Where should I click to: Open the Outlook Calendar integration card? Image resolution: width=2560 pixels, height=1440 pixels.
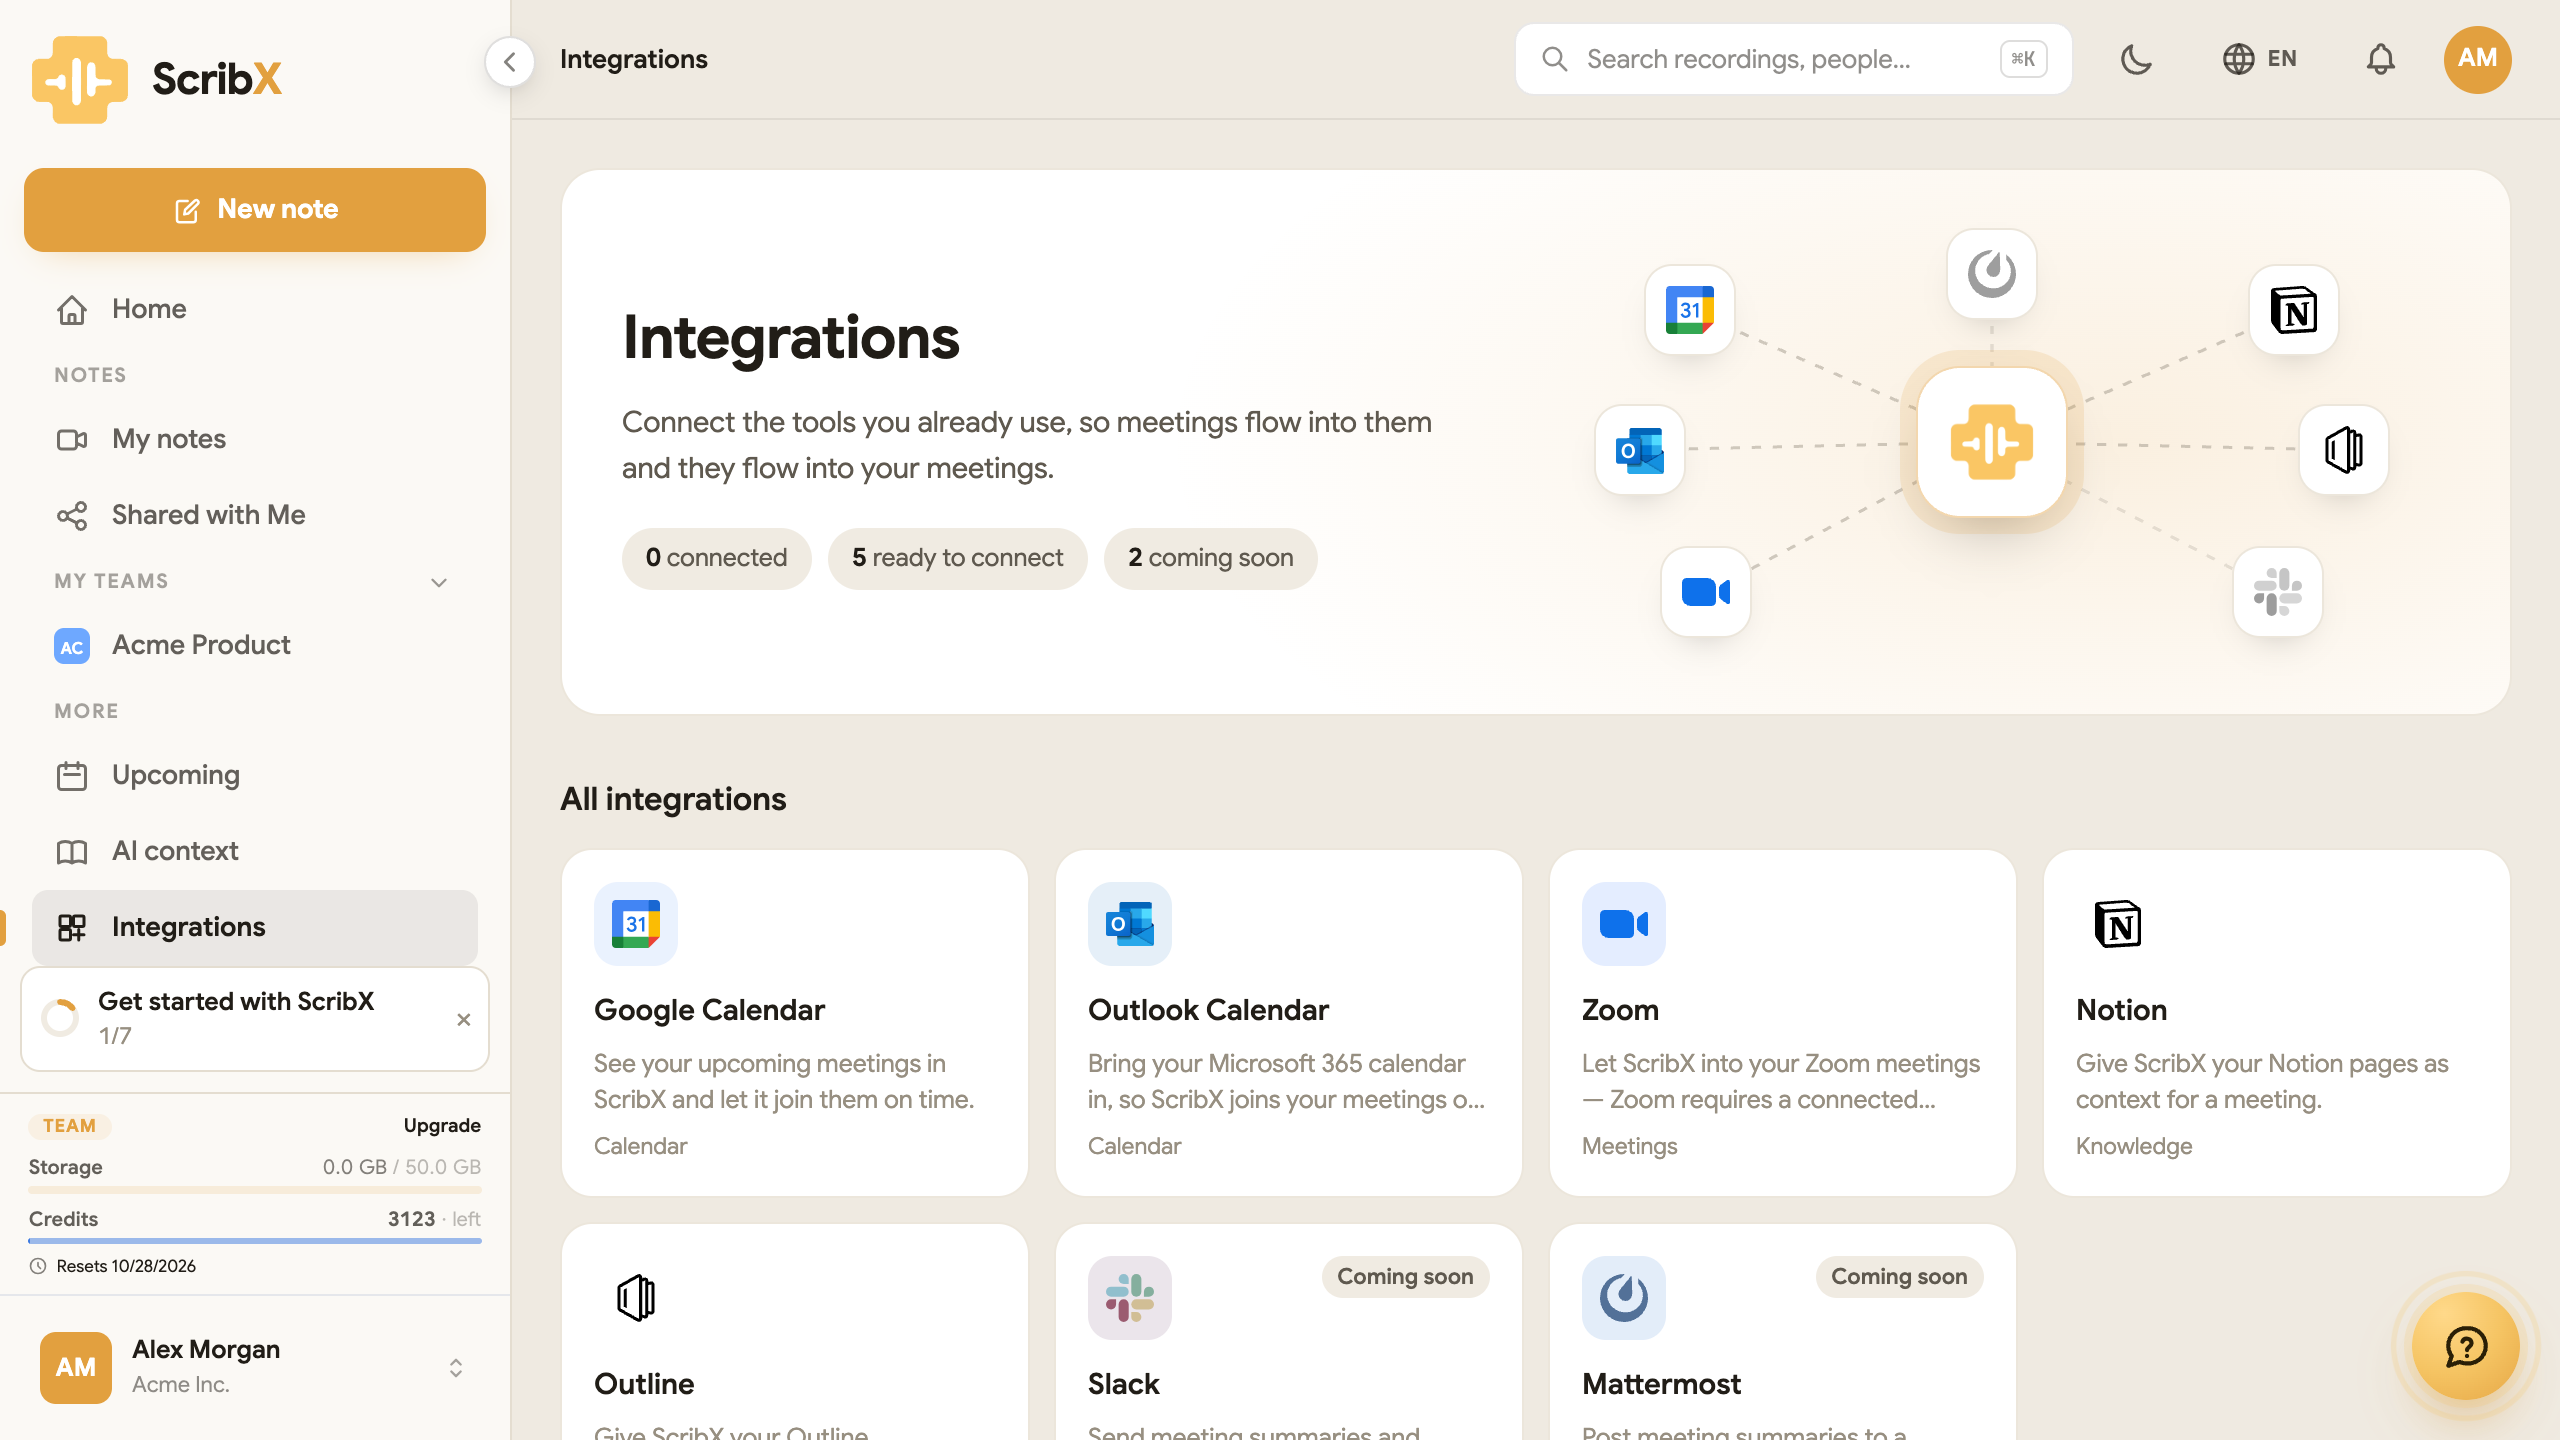(x=1288, y=1022)
